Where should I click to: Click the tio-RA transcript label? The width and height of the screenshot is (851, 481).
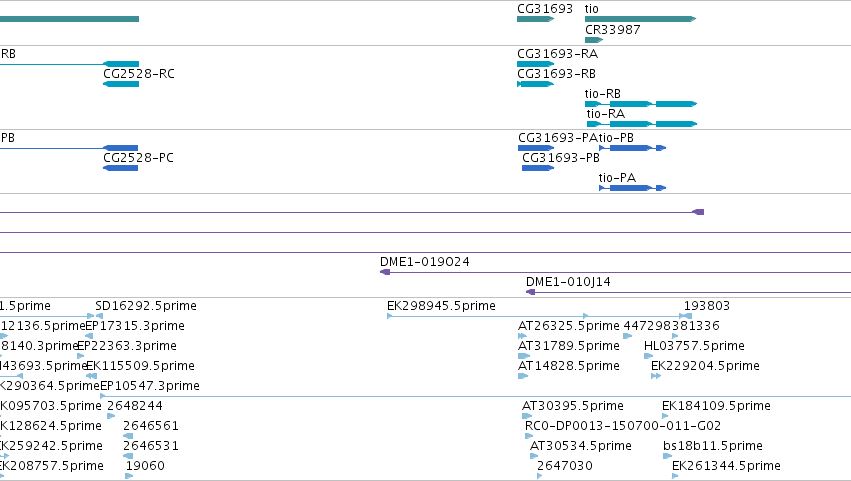pyautogui.click(x=606, y=114)
